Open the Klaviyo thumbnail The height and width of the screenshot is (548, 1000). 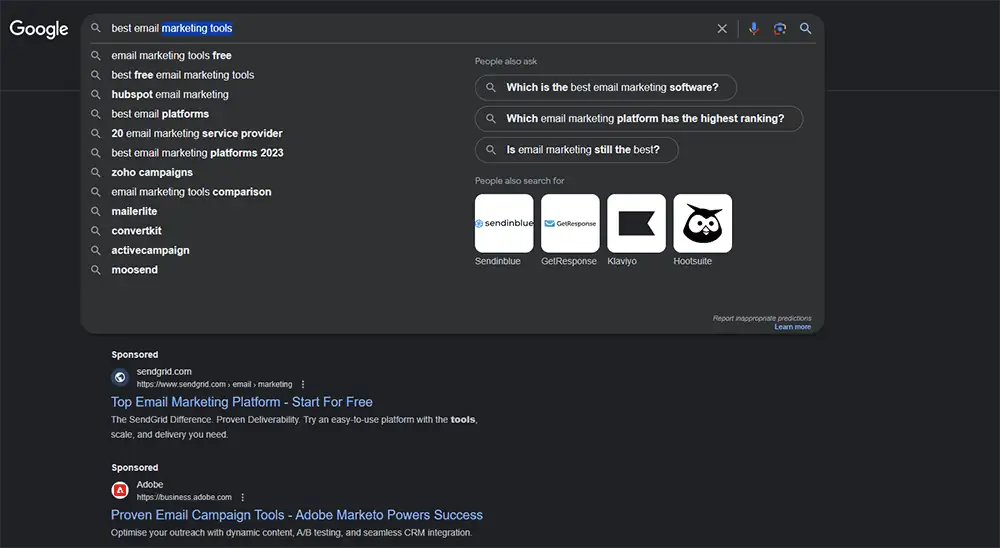pyautogui.click(x=636, y=223)
